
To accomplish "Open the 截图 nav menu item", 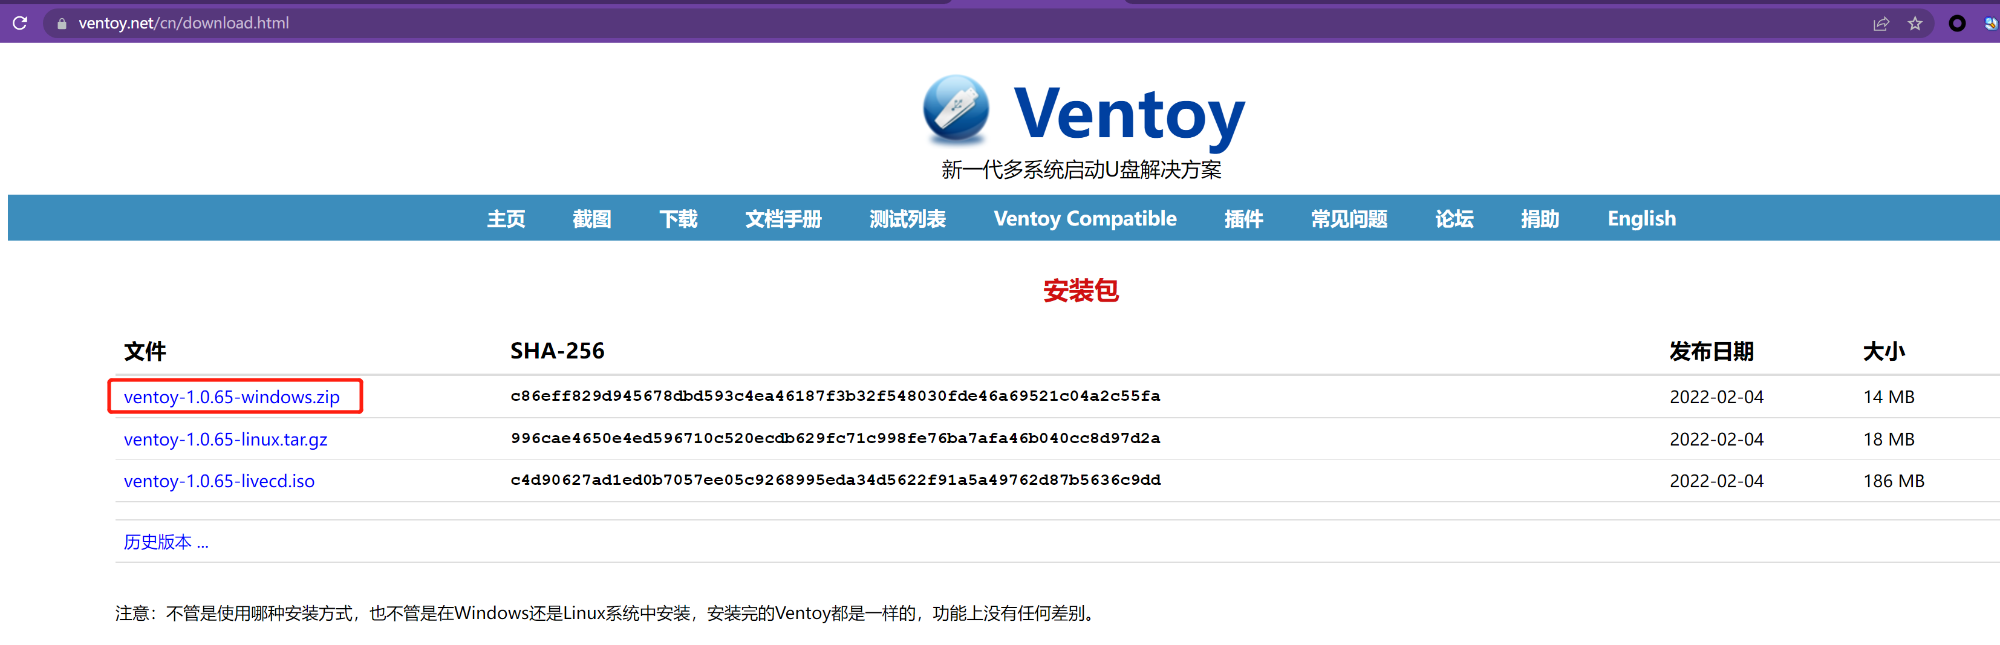I will [x=592, y=218].
